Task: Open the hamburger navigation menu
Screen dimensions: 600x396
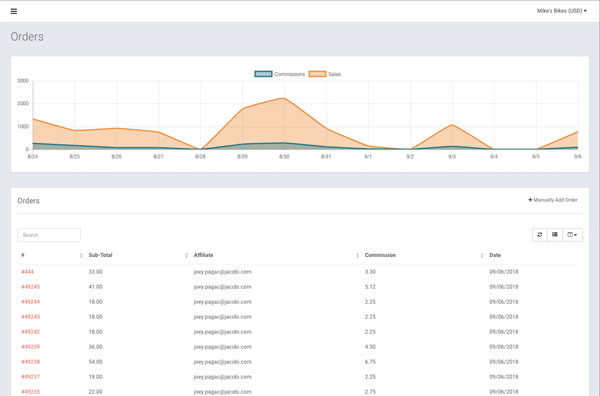Action: pyautogui.click(x=14, y=11)
